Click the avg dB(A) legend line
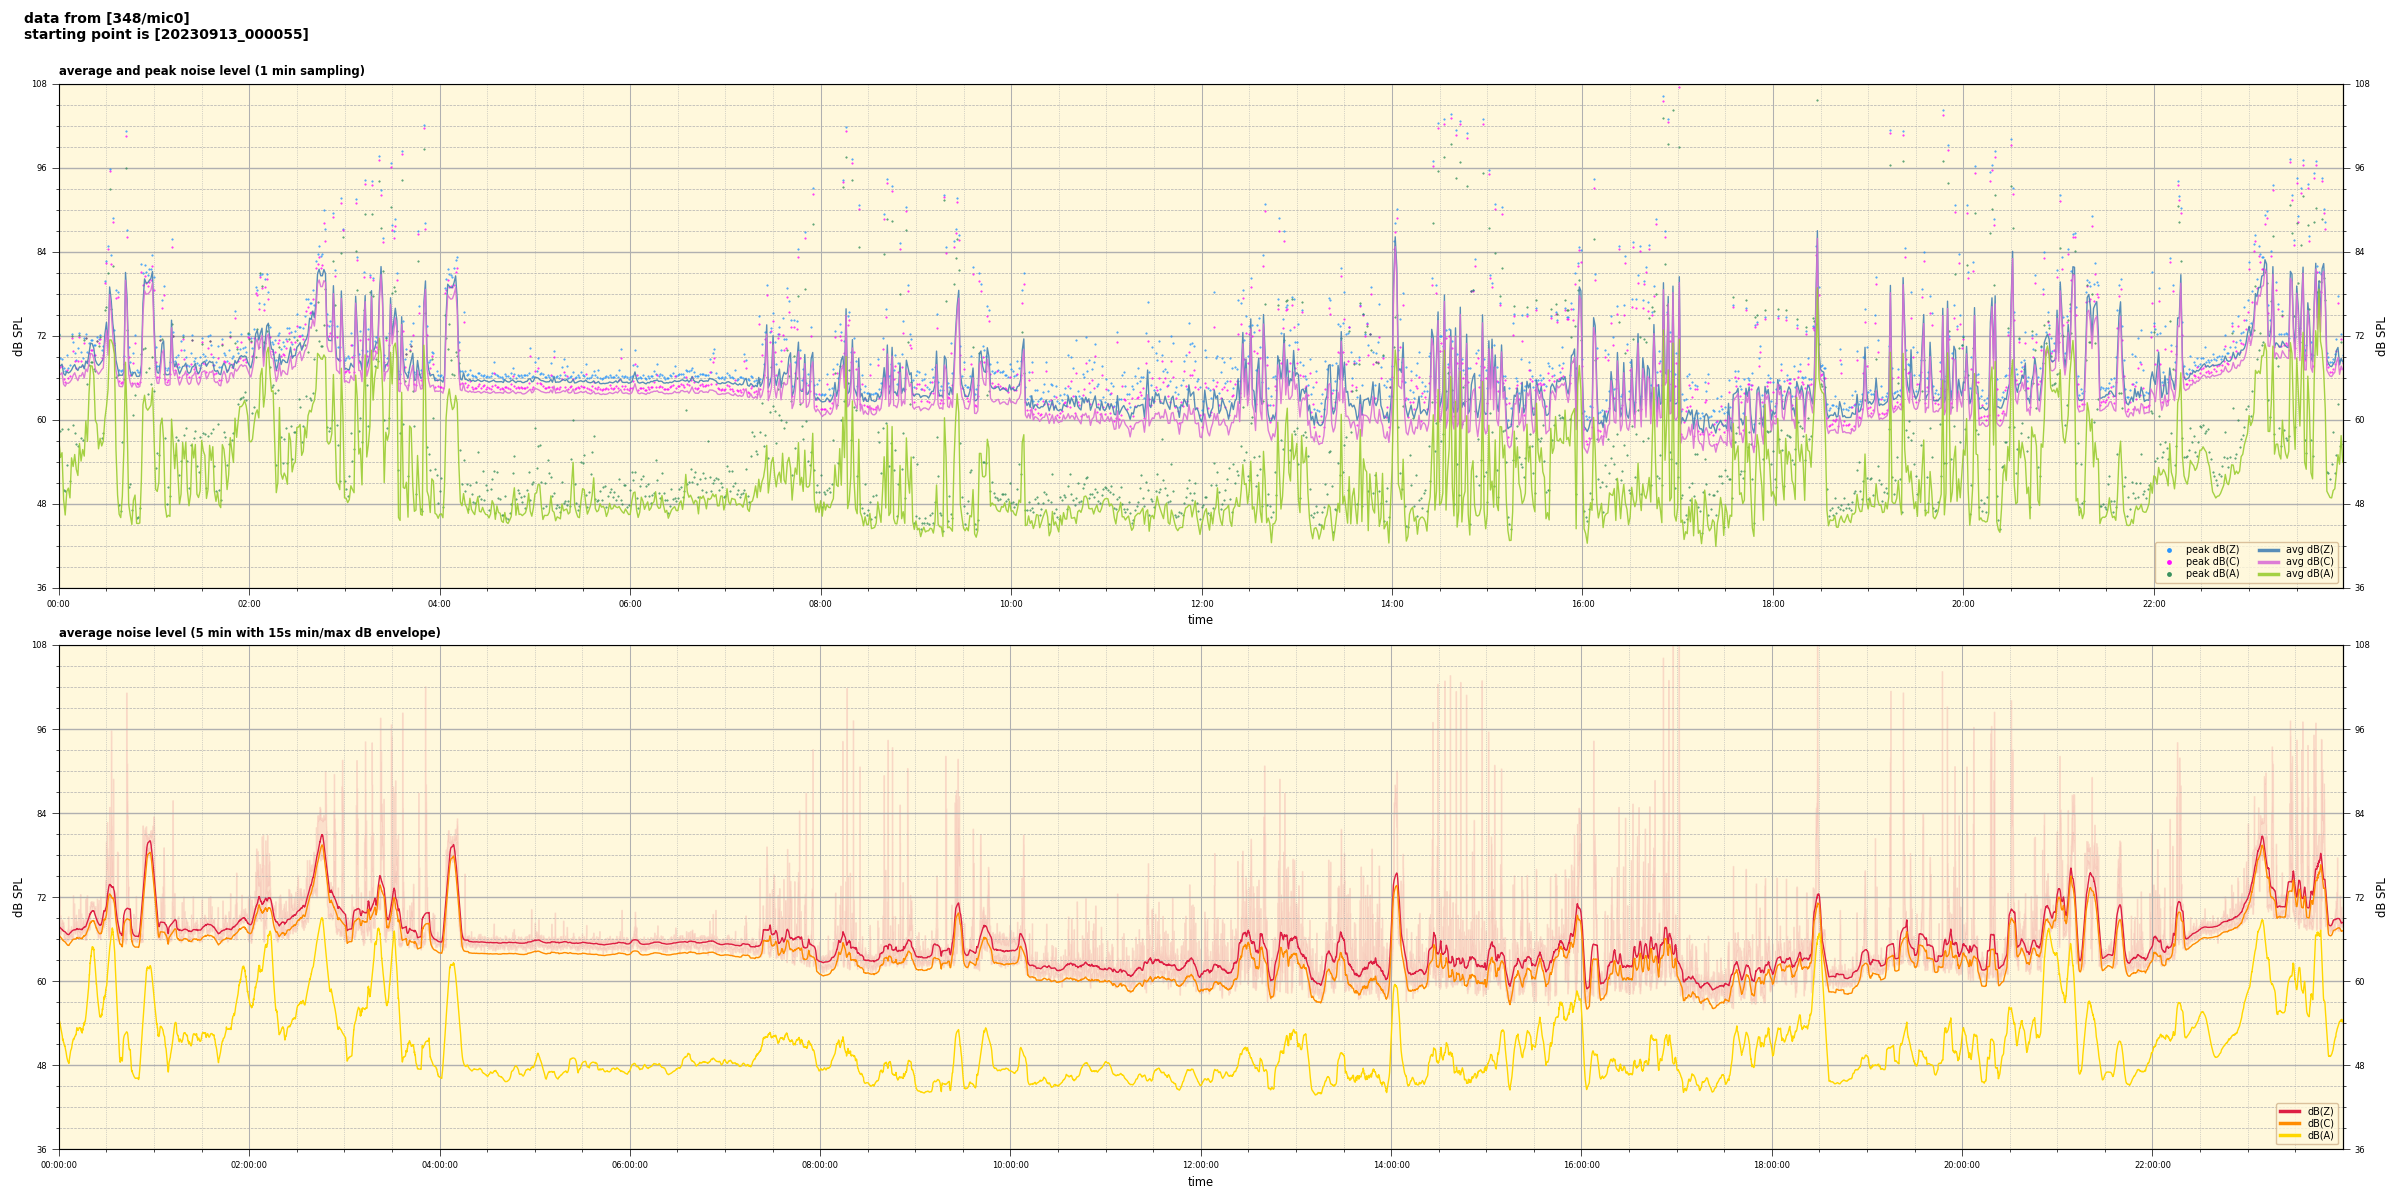The height and width of the screenshot is (1200, 2400). [x=2268, y=574]
